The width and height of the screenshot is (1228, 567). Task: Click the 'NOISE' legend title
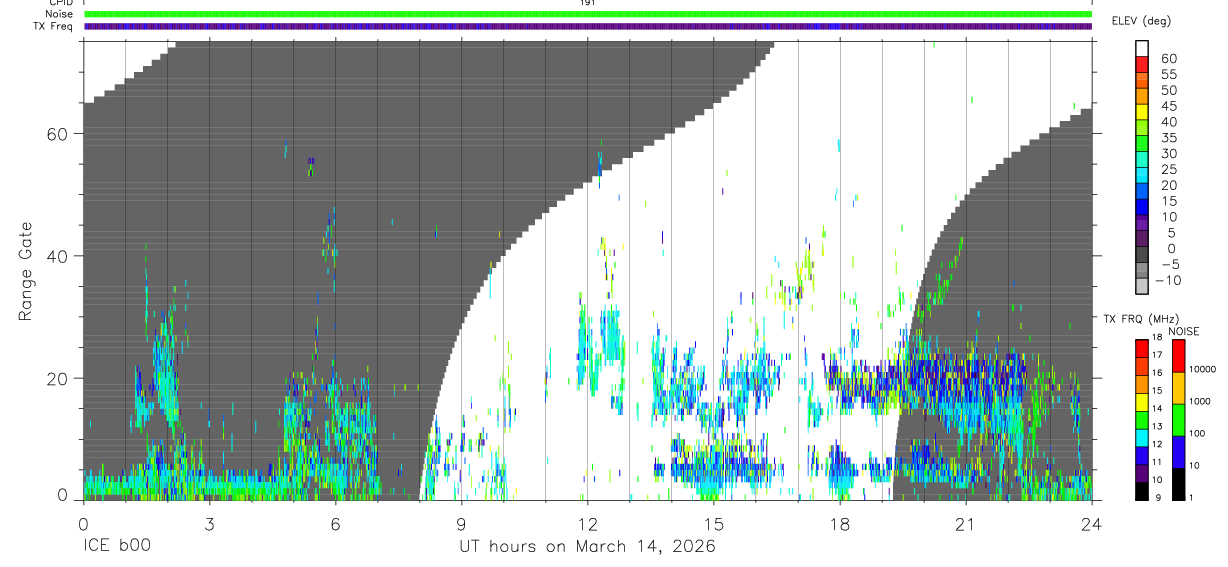tap(1183, 331)
